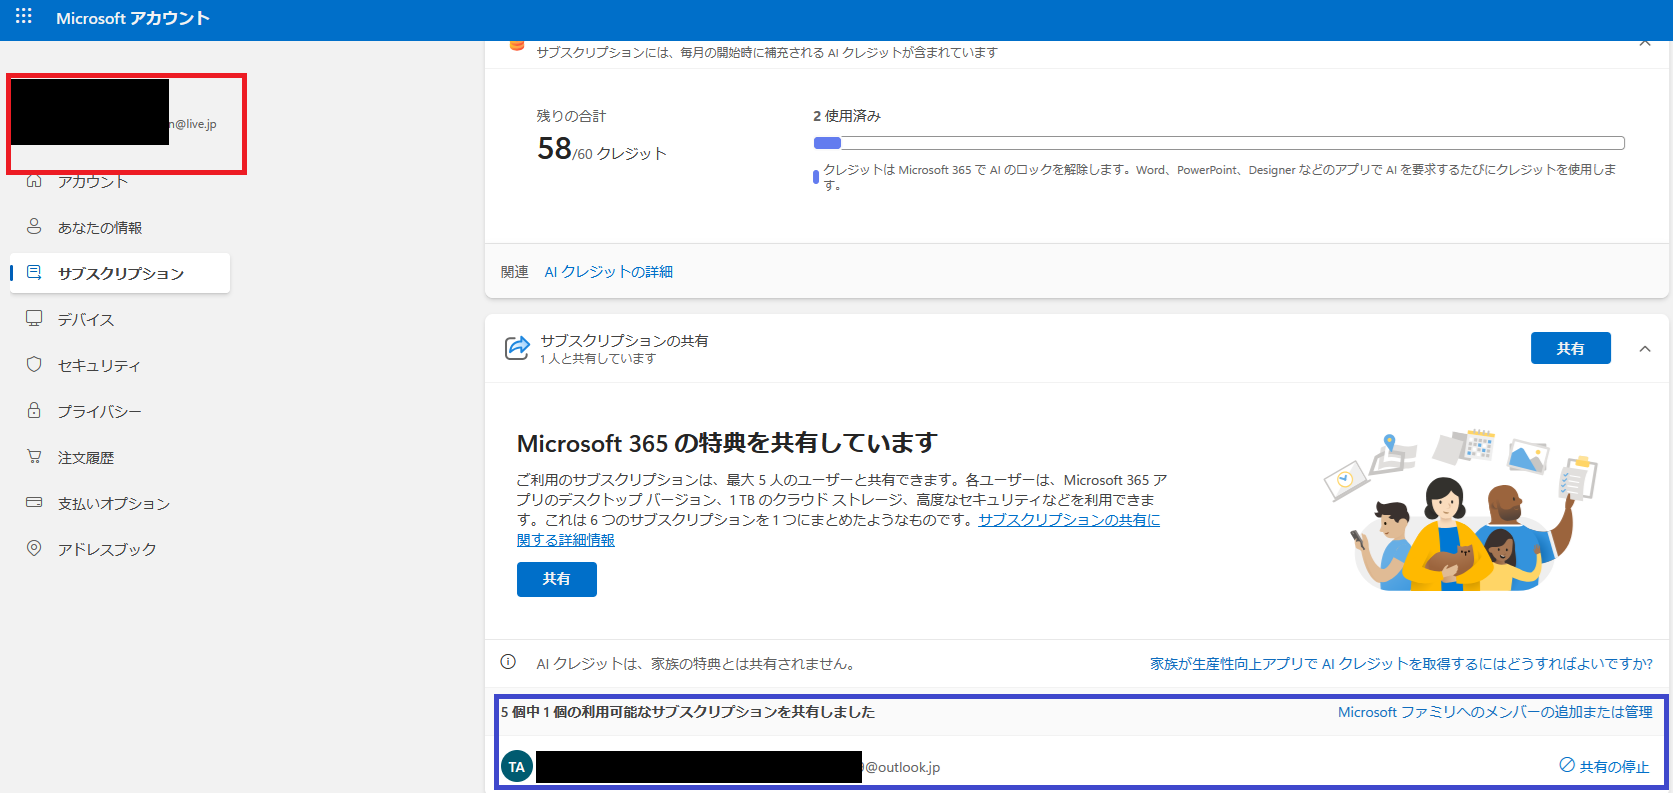Click the 共有 button in the sharing header

coord(1570,348)
